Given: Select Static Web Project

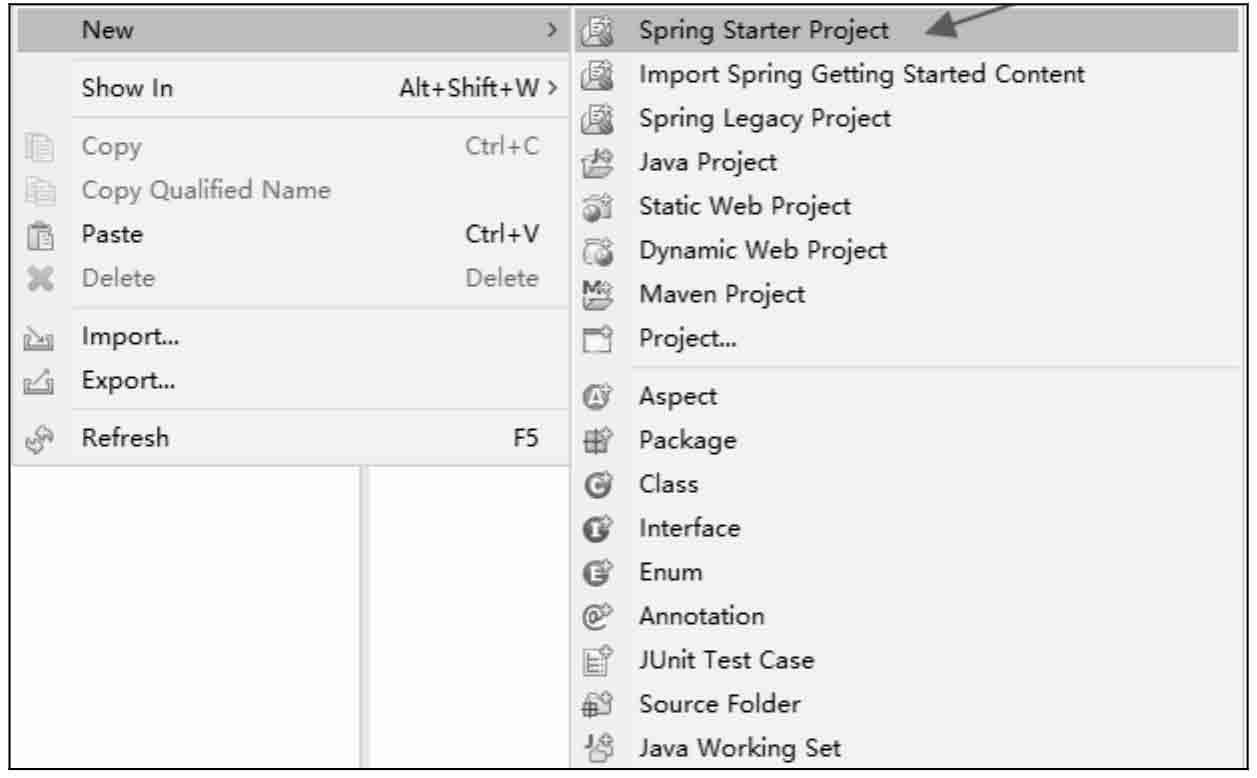Looking at the screenshot, I should [745, 206].
